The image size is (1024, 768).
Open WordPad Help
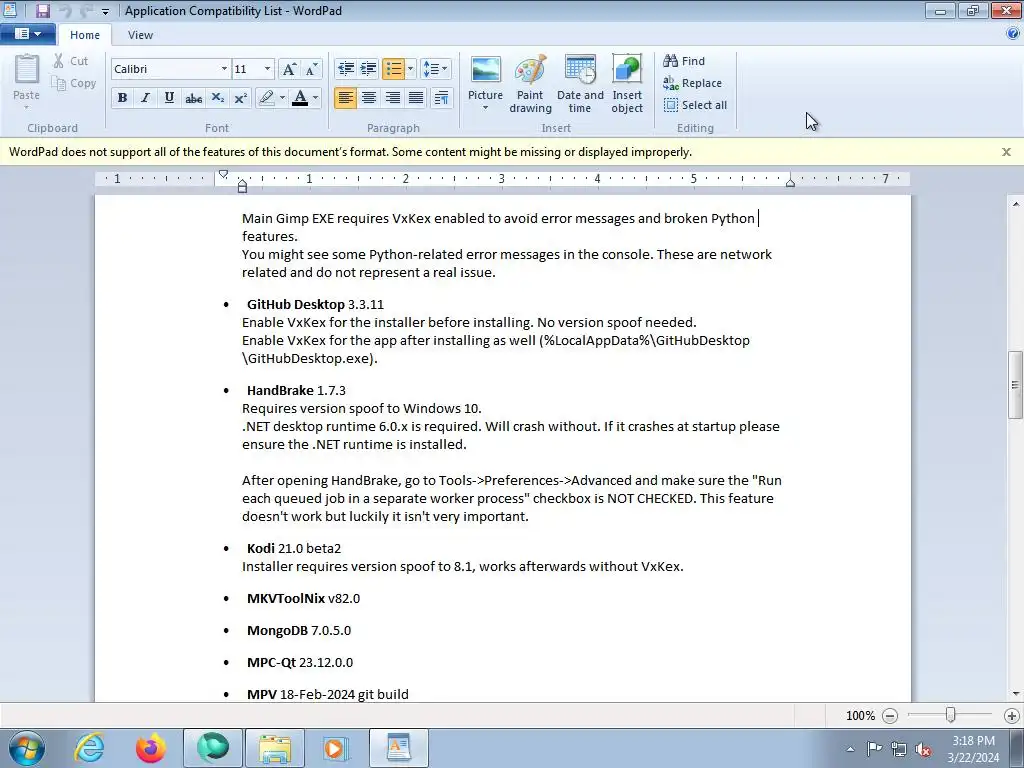[x=1013, y=34]
